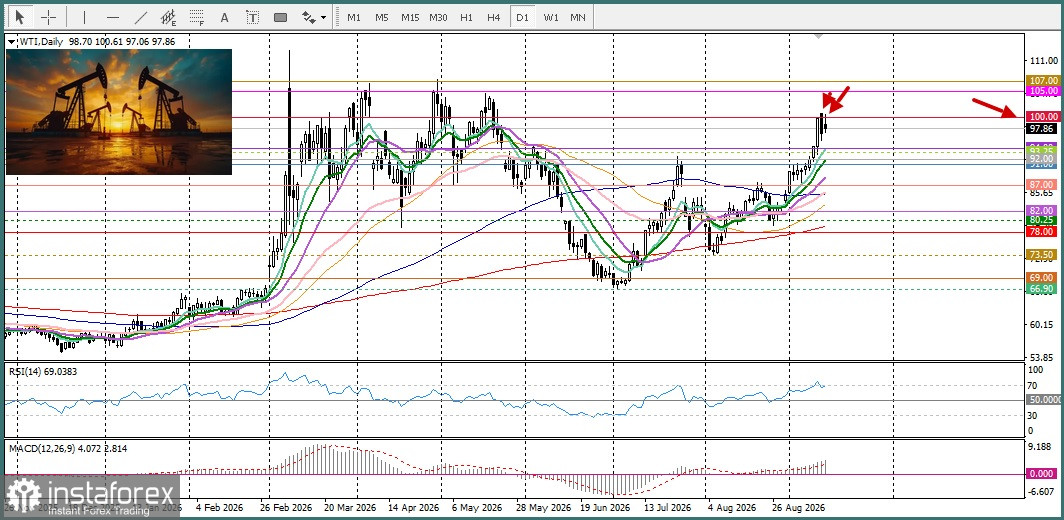Switch to M1 timeframe
The image size is (1064, 520).
click(354, 17)
